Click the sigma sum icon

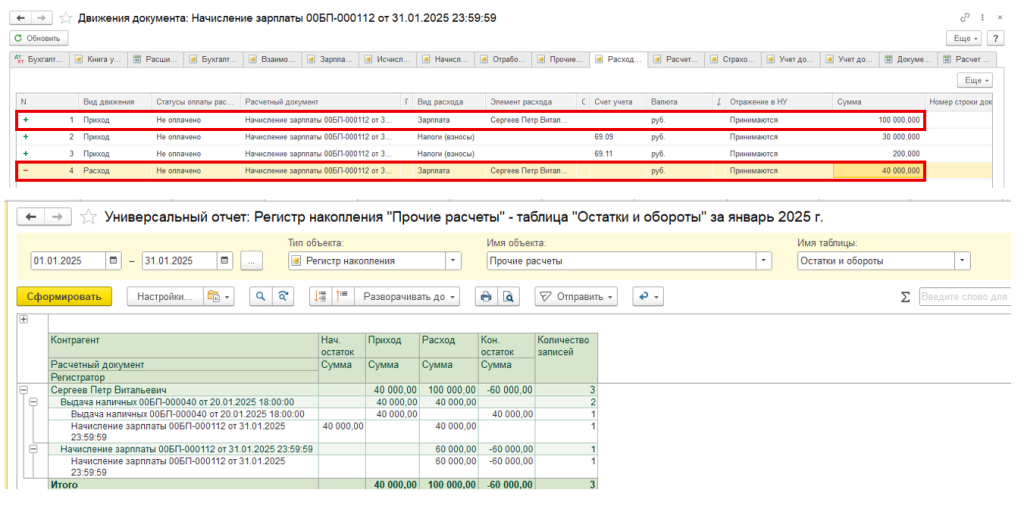(x=904, y=297)
